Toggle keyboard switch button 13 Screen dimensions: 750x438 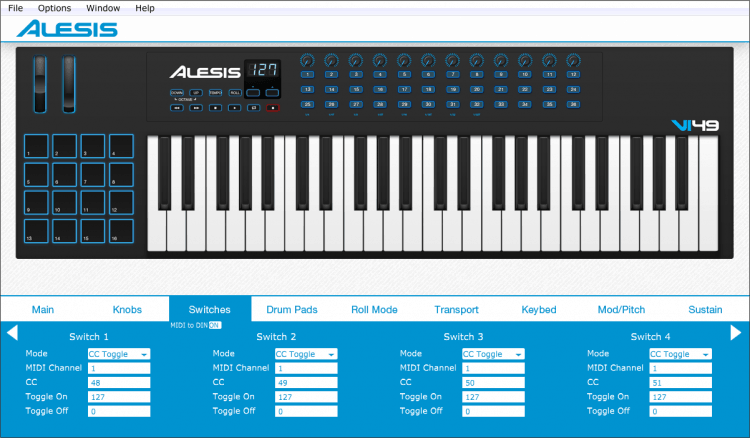pyautogui.click(x=307, y=89)
